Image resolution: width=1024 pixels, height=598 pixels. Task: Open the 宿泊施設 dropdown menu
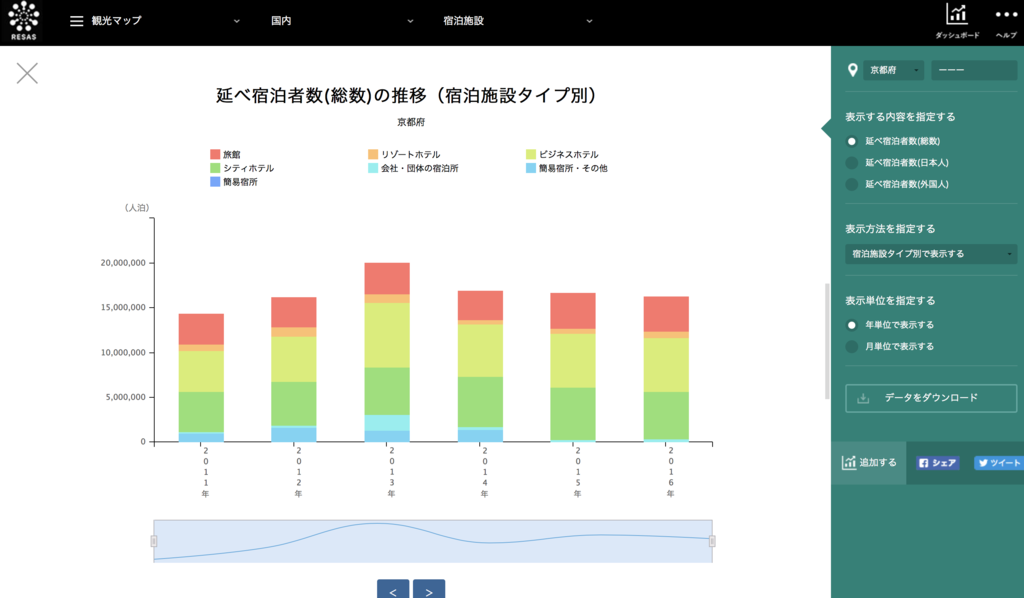coord(517,21)
